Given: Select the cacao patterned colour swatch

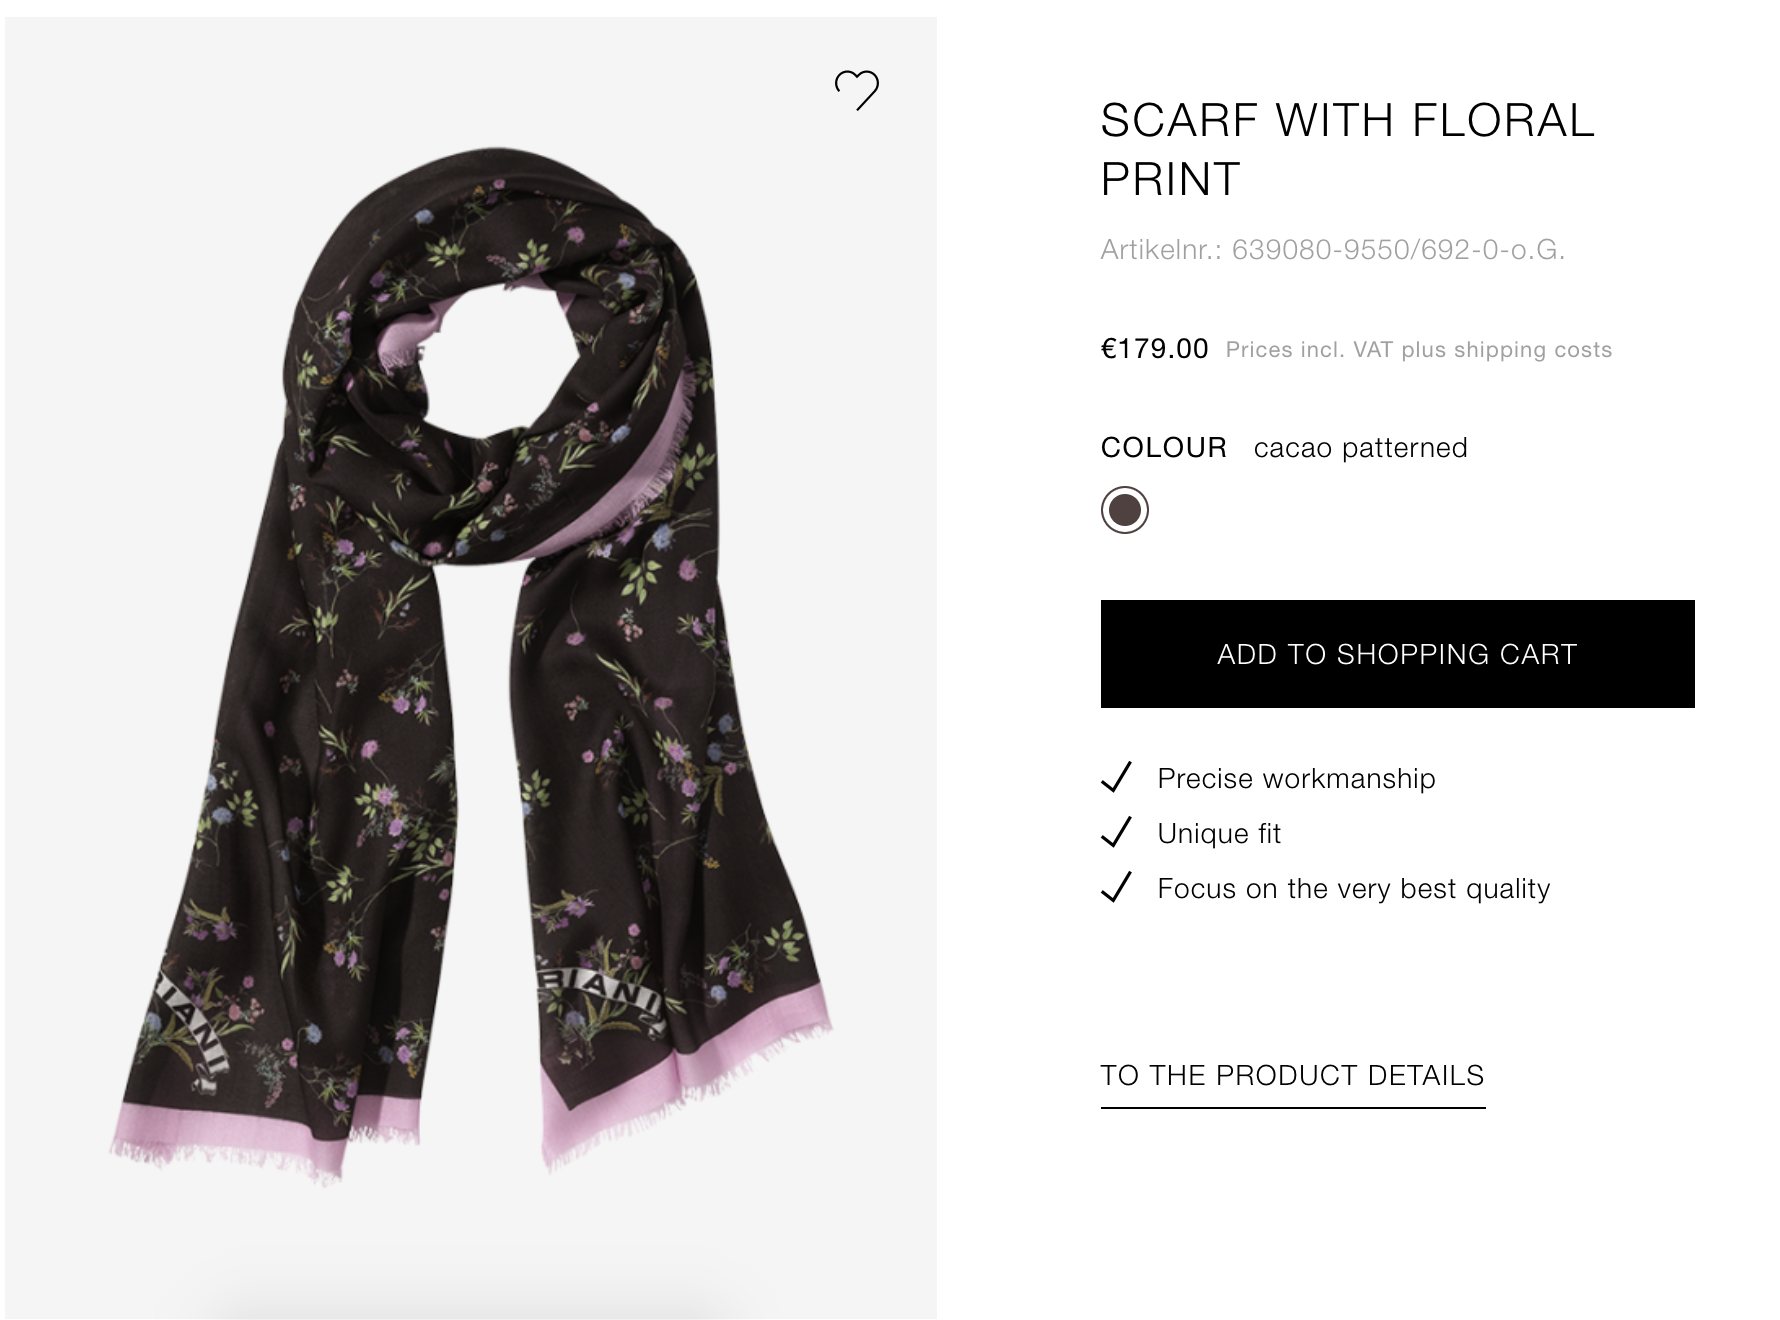Looking at the screenshot, I should [1125, 510].
